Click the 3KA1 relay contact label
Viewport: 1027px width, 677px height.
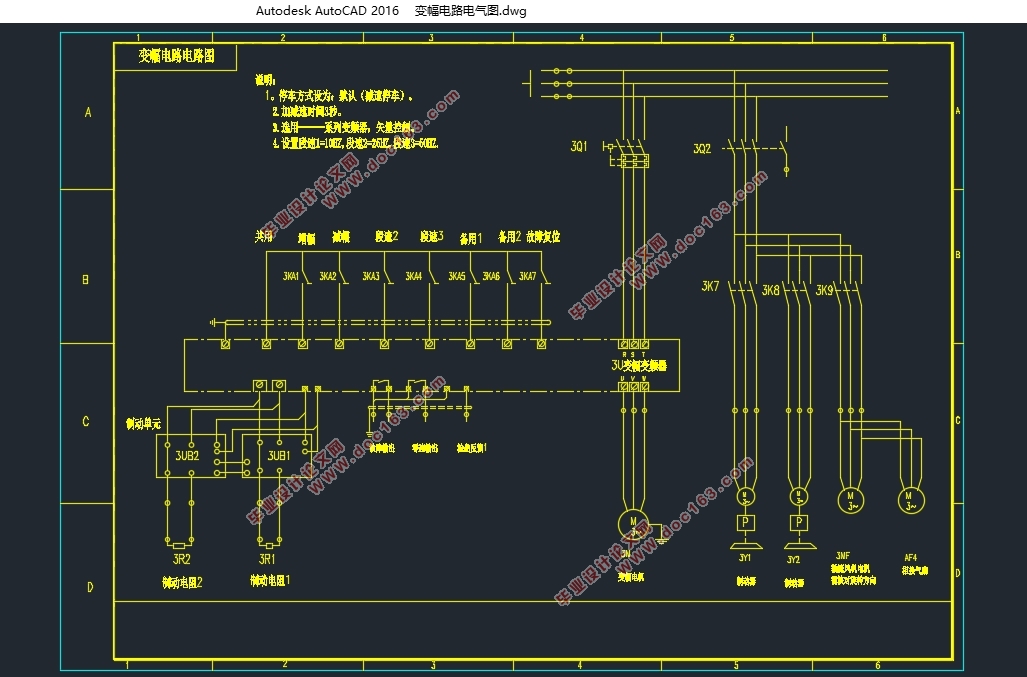point(291,276)
